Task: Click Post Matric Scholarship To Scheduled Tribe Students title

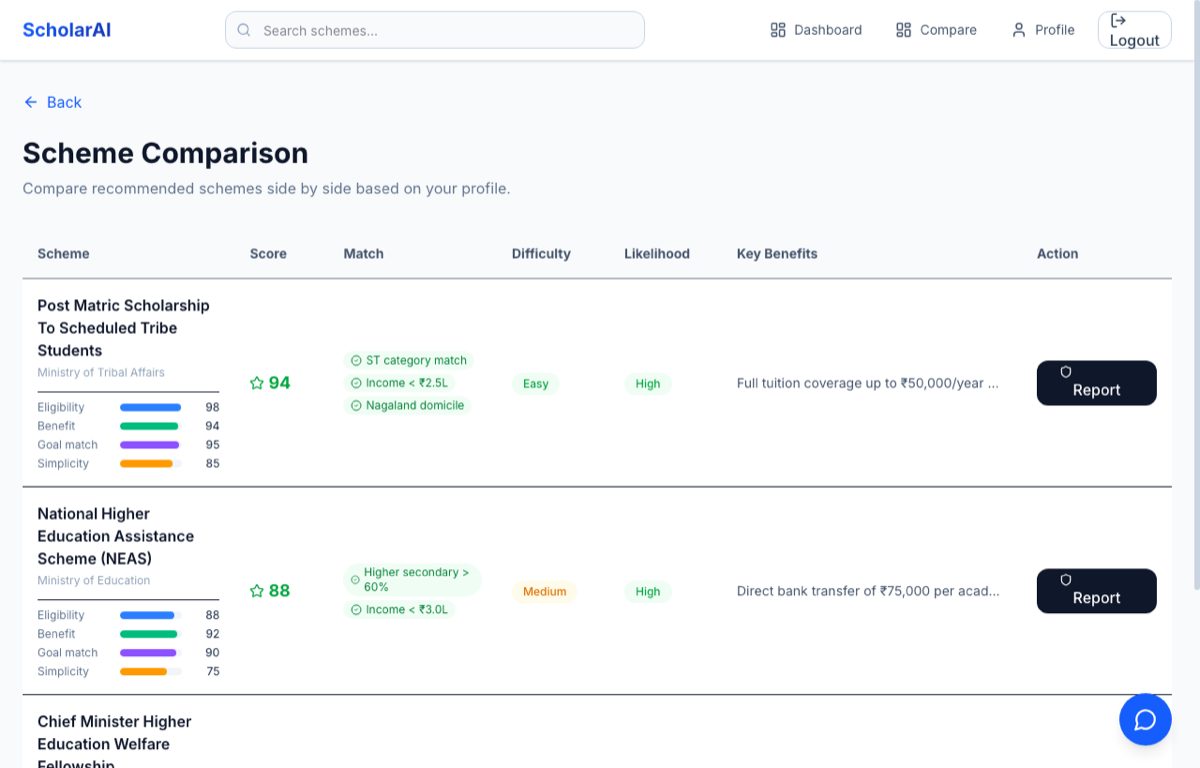Action: coord(123,328)
